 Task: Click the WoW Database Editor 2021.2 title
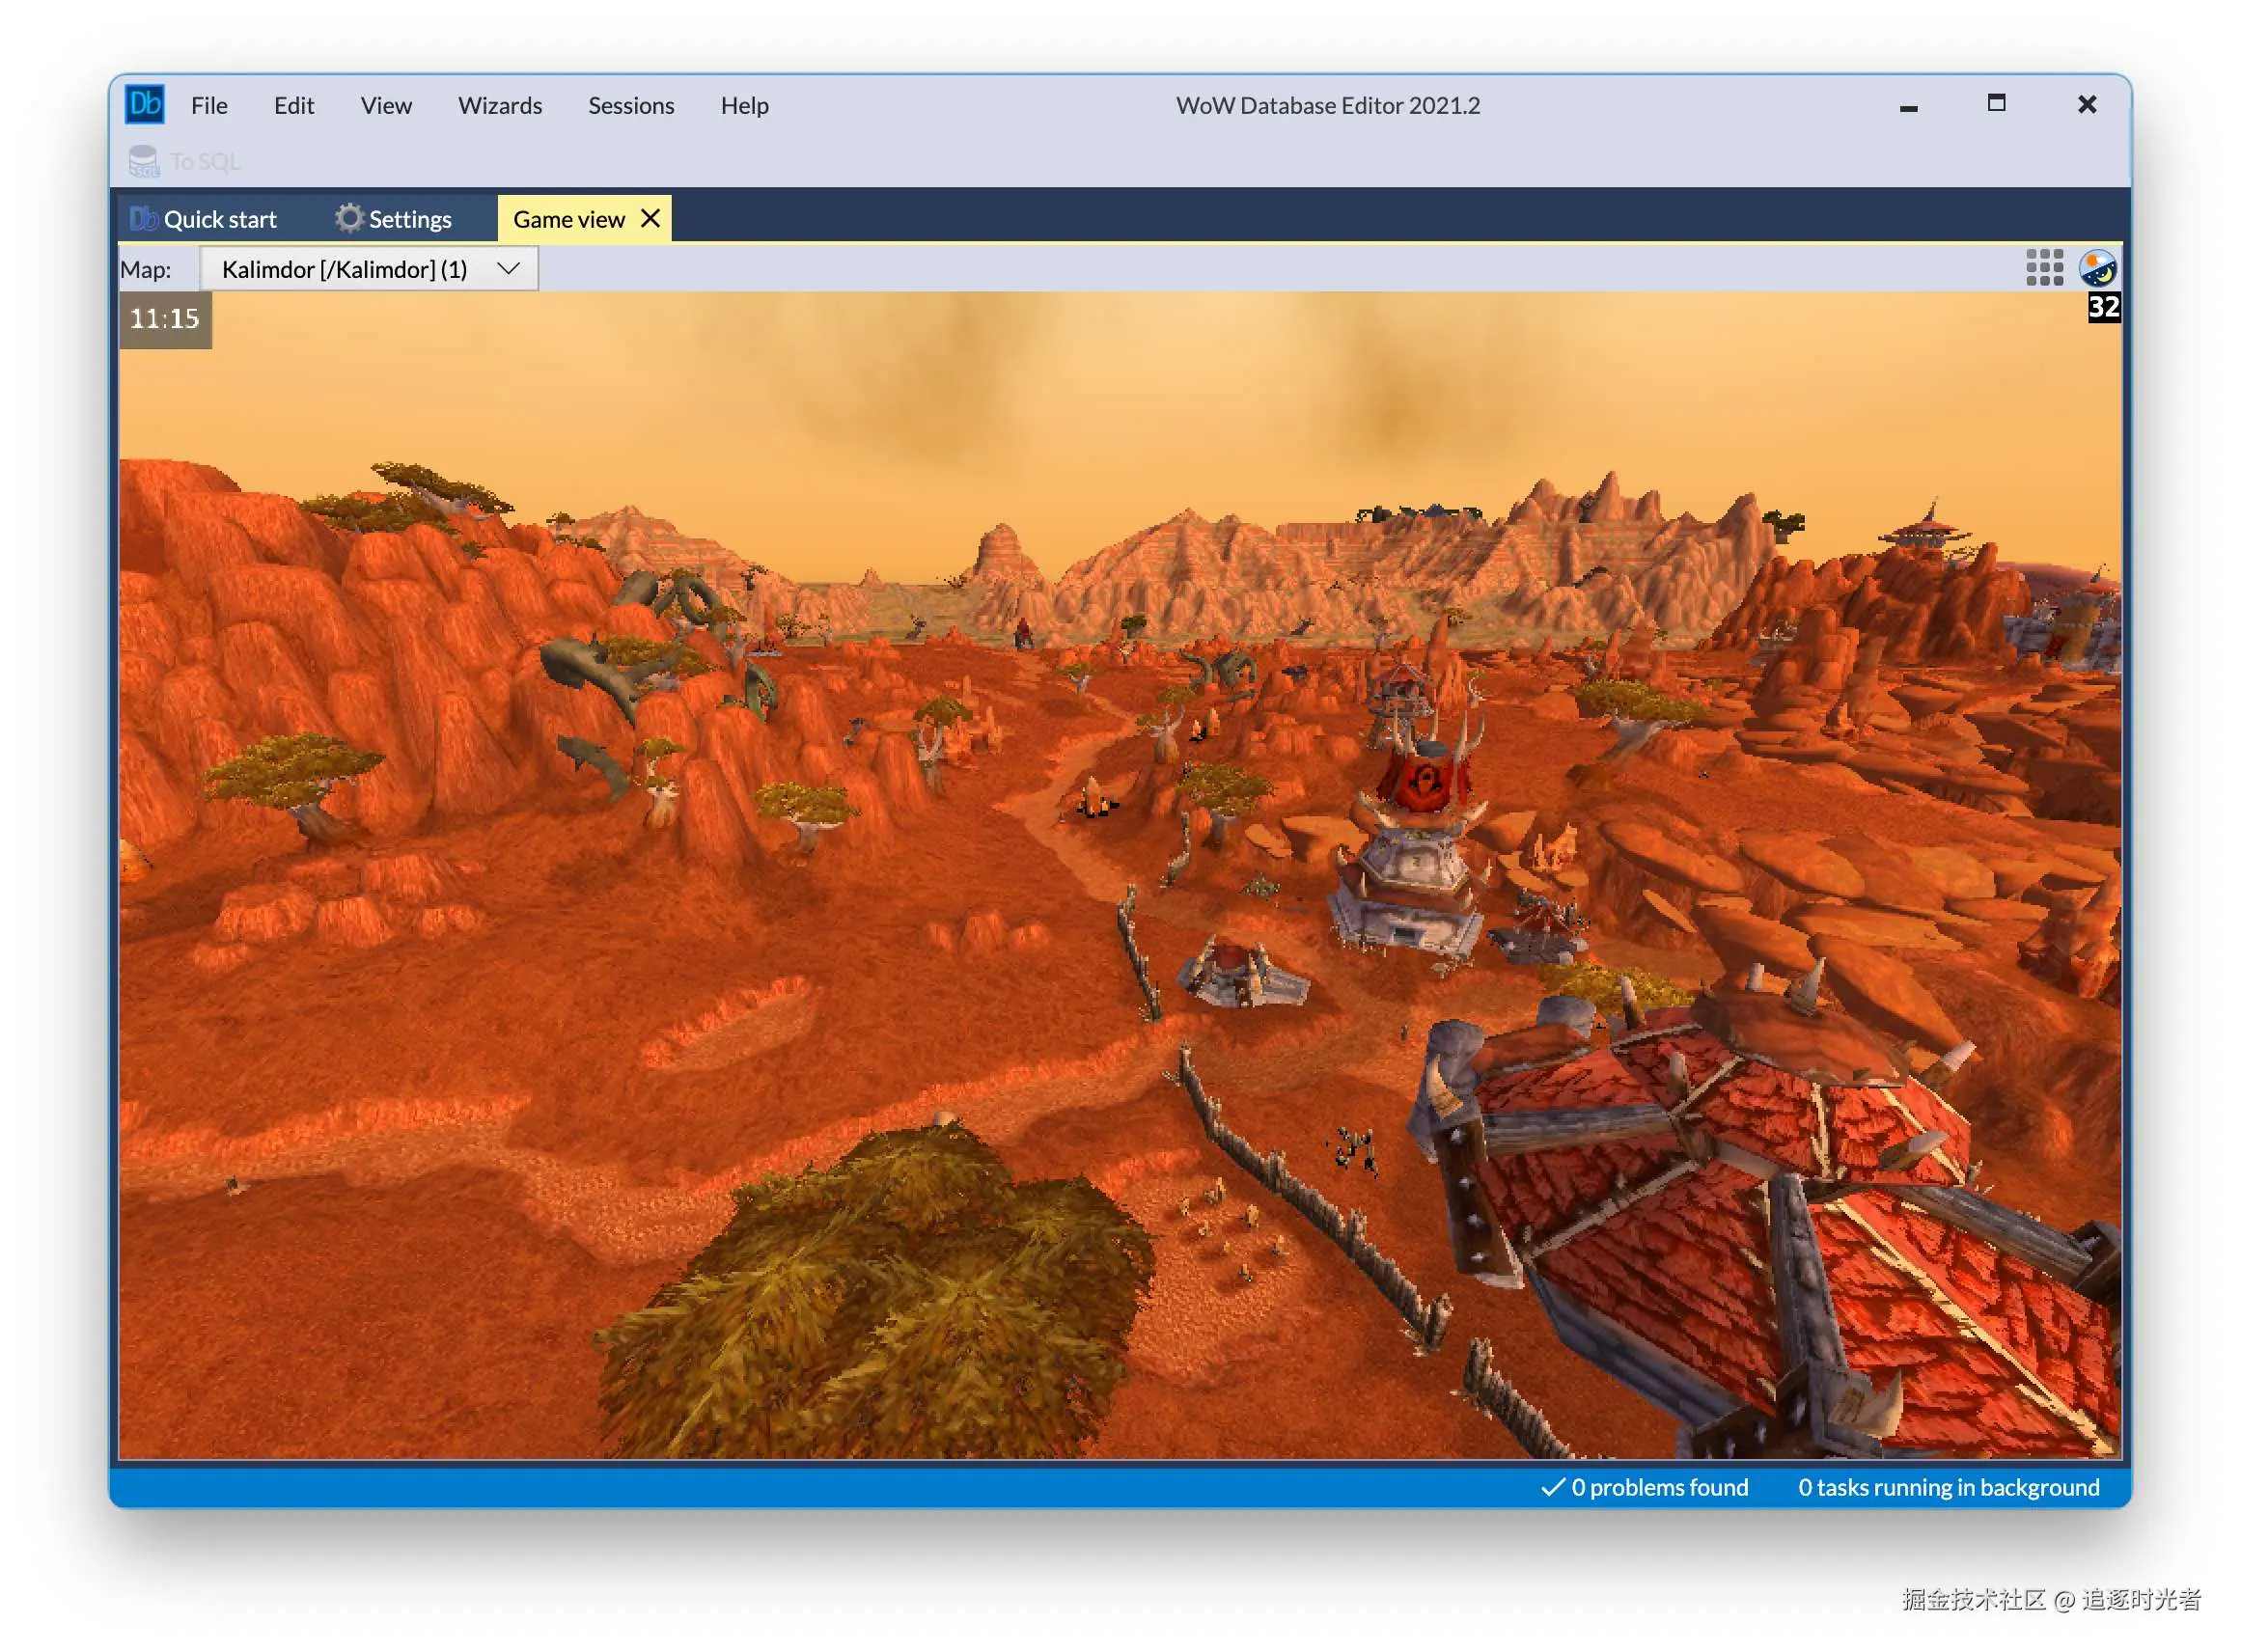tap(1327, 105)
